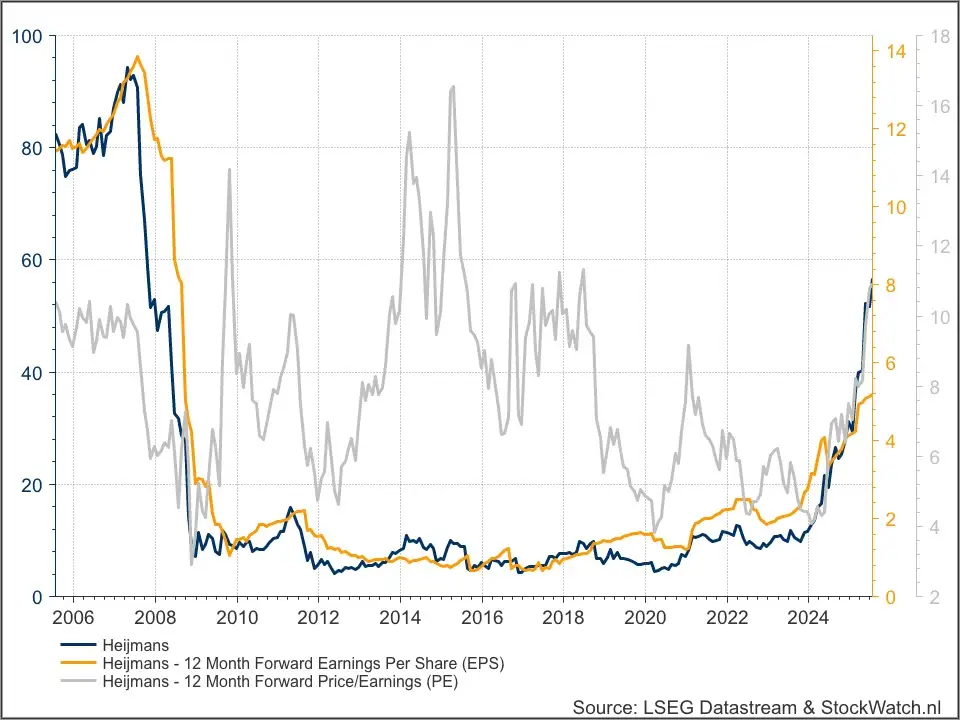Click the orange 14 label on the EPS axis
Viewport: 960px width, 720px height.
[896, 51]
